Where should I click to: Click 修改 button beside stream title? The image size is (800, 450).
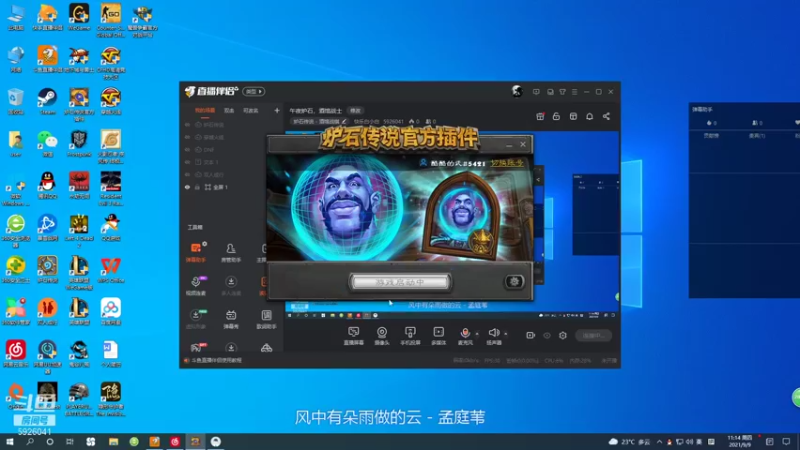coord(355,110)
